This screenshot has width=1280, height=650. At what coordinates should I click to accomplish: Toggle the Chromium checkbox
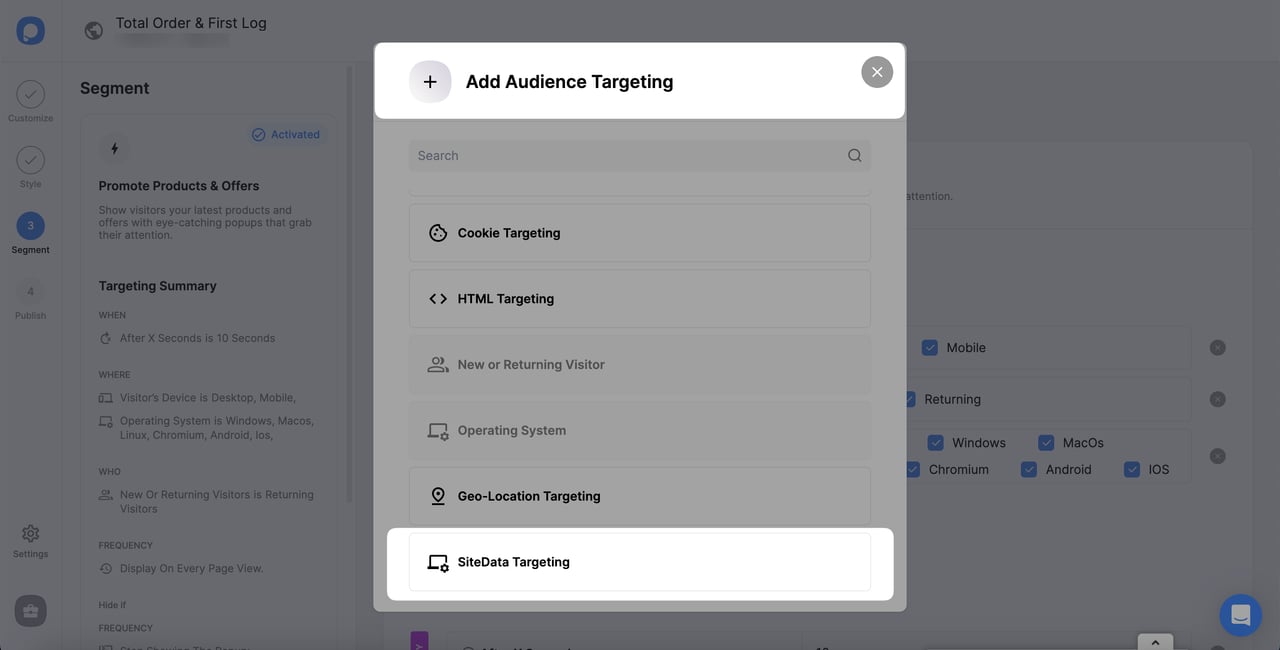(x=912, y=469)
